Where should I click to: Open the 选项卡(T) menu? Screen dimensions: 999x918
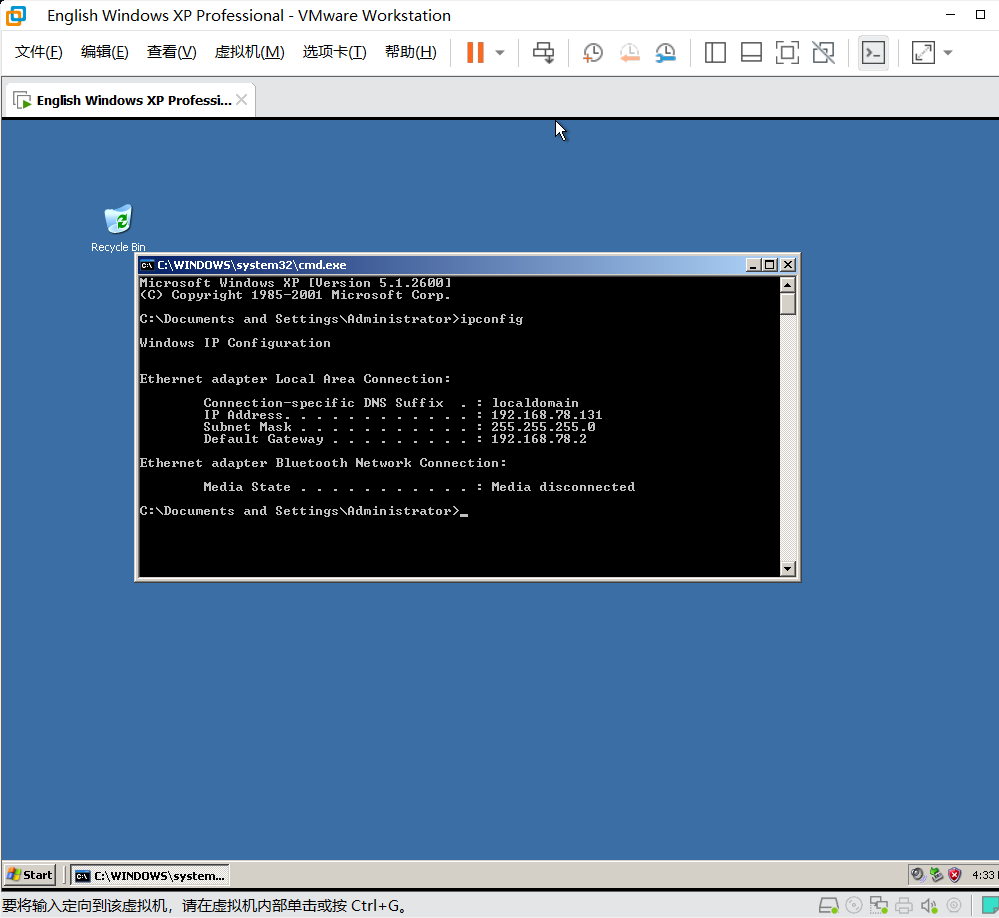click(335, 52)
